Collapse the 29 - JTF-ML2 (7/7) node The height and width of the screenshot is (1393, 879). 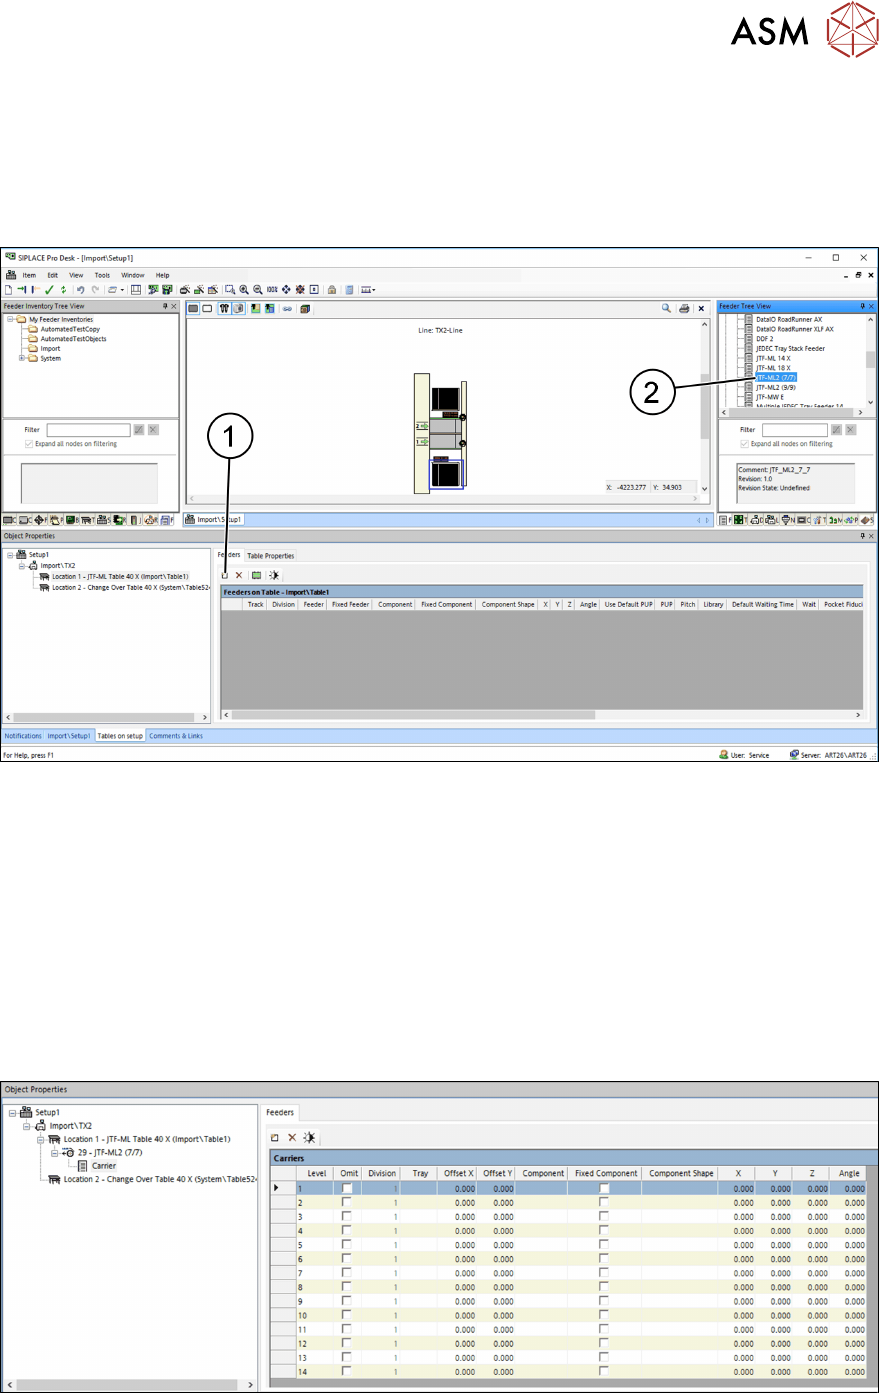(55, 1152)
